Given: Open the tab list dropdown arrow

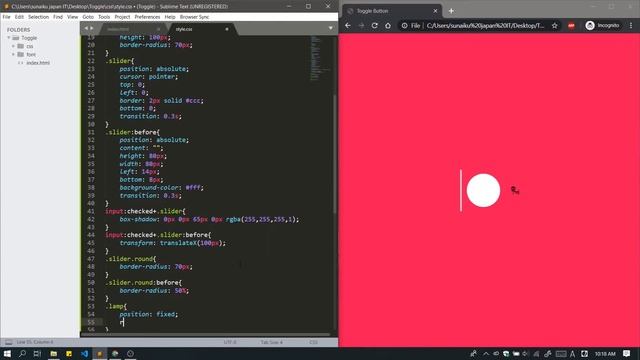Looking at the screenshot, I should pyautogui.click(x=331, y=28).
